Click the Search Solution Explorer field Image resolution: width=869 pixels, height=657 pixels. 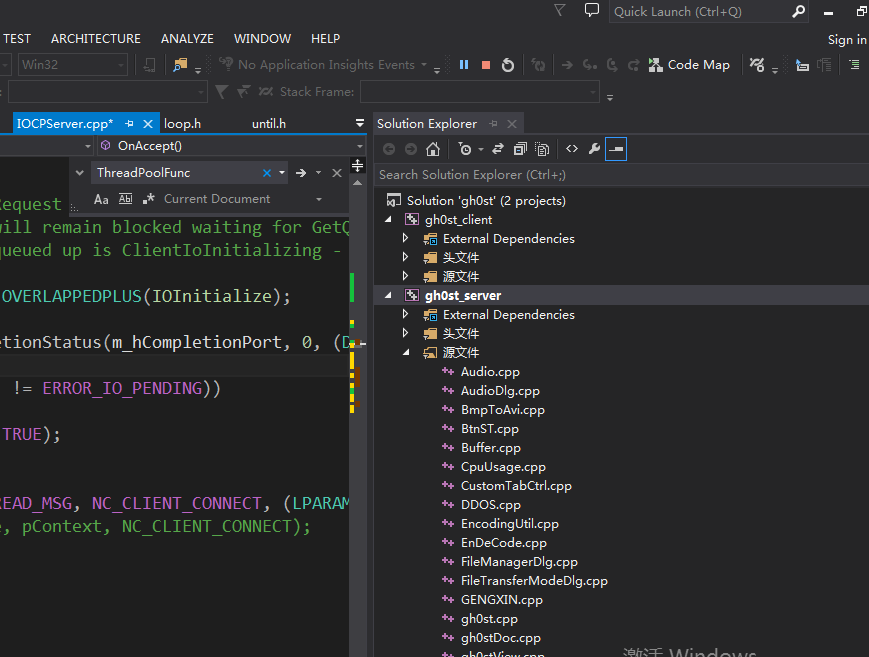click(x=600, y=175)
